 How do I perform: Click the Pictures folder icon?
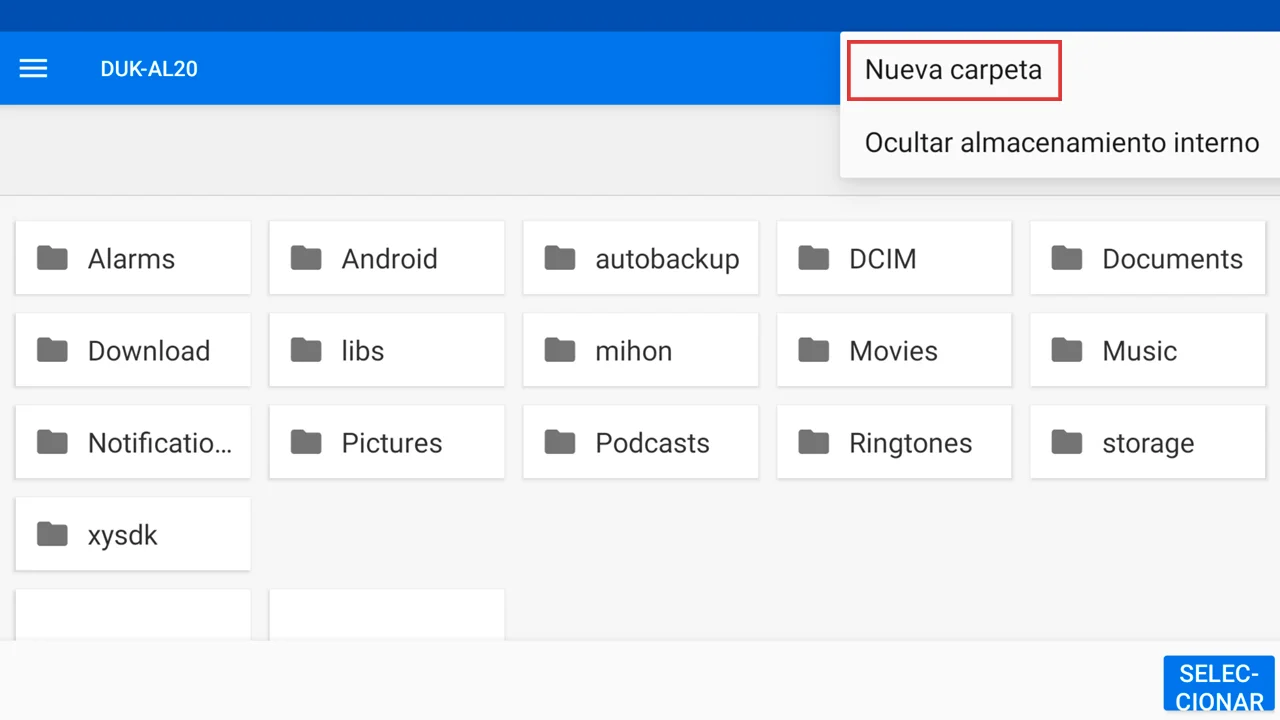click(x=306, y=443)
